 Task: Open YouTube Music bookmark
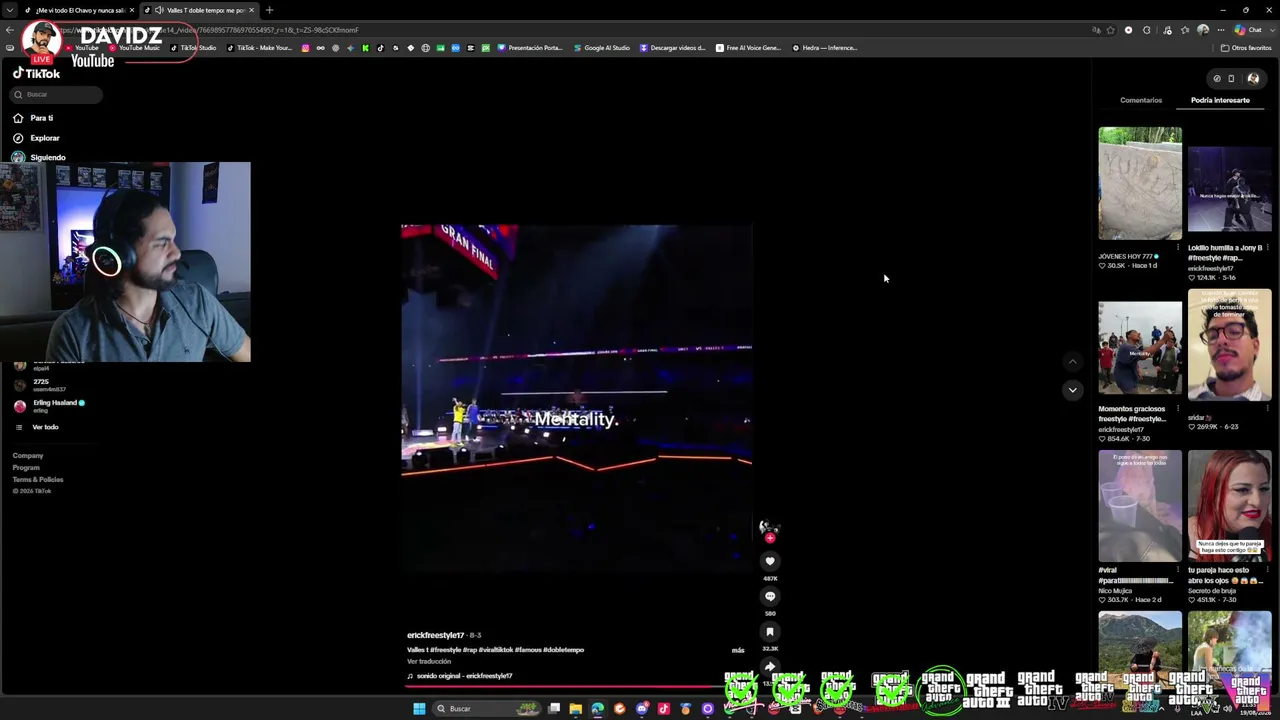tap(134, 48)
